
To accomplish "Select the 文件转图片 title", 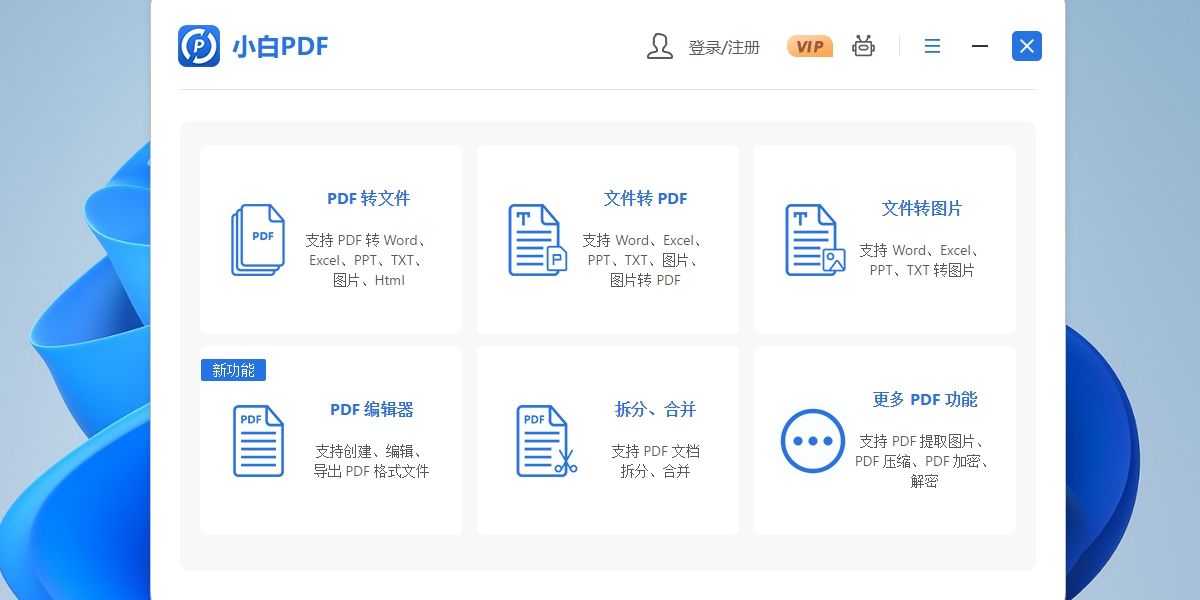I will pos(922,208).
